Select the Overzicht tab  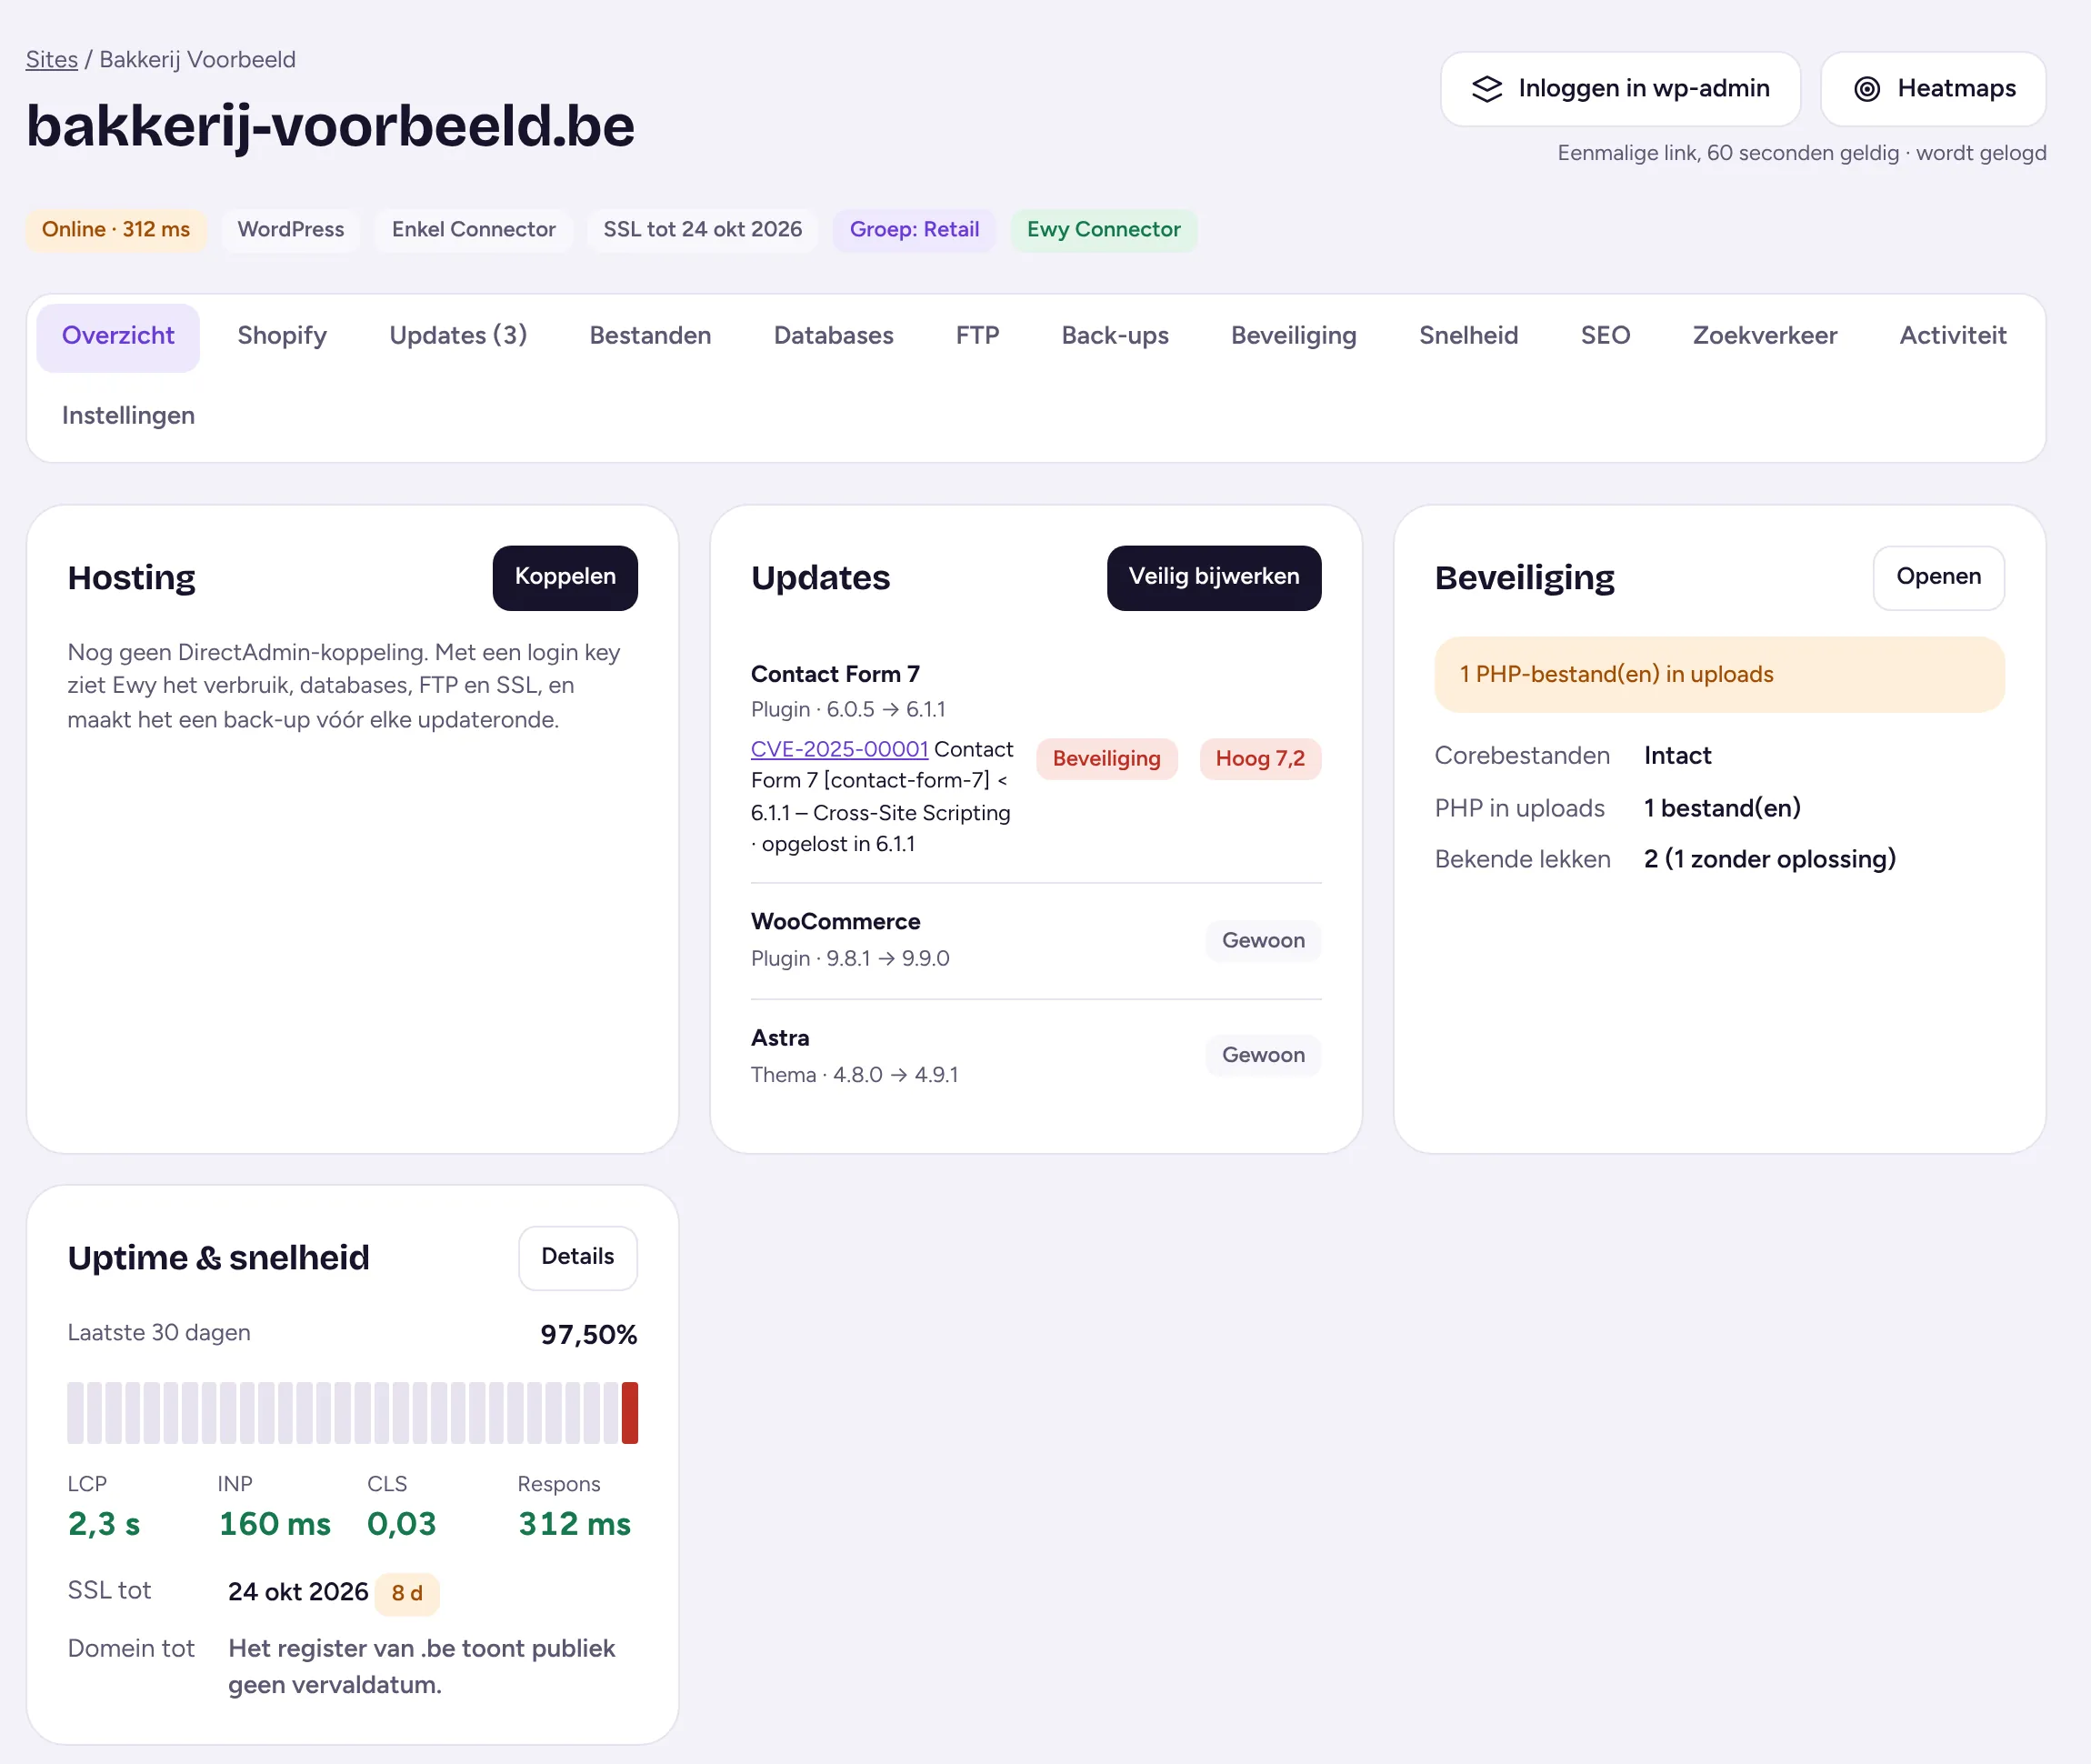(118, 336)
